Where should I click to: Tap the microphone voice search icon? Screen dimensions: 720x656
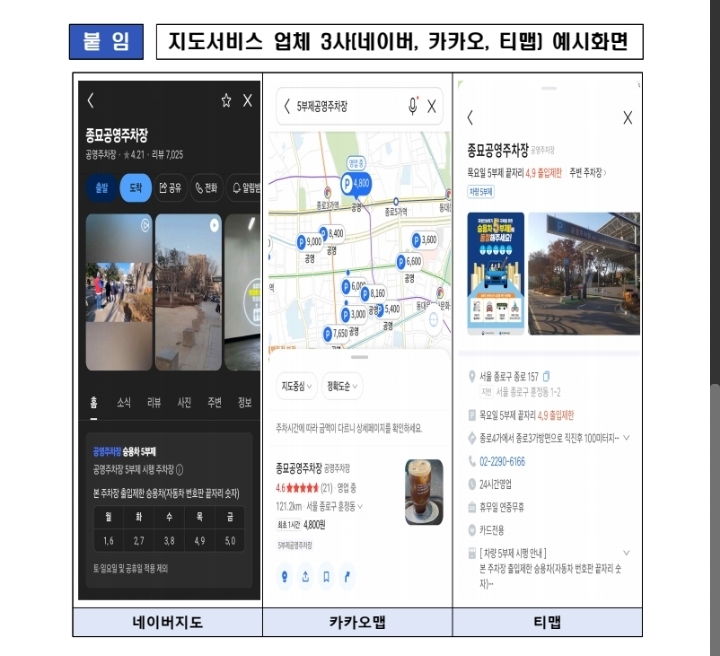click(413, 106)
